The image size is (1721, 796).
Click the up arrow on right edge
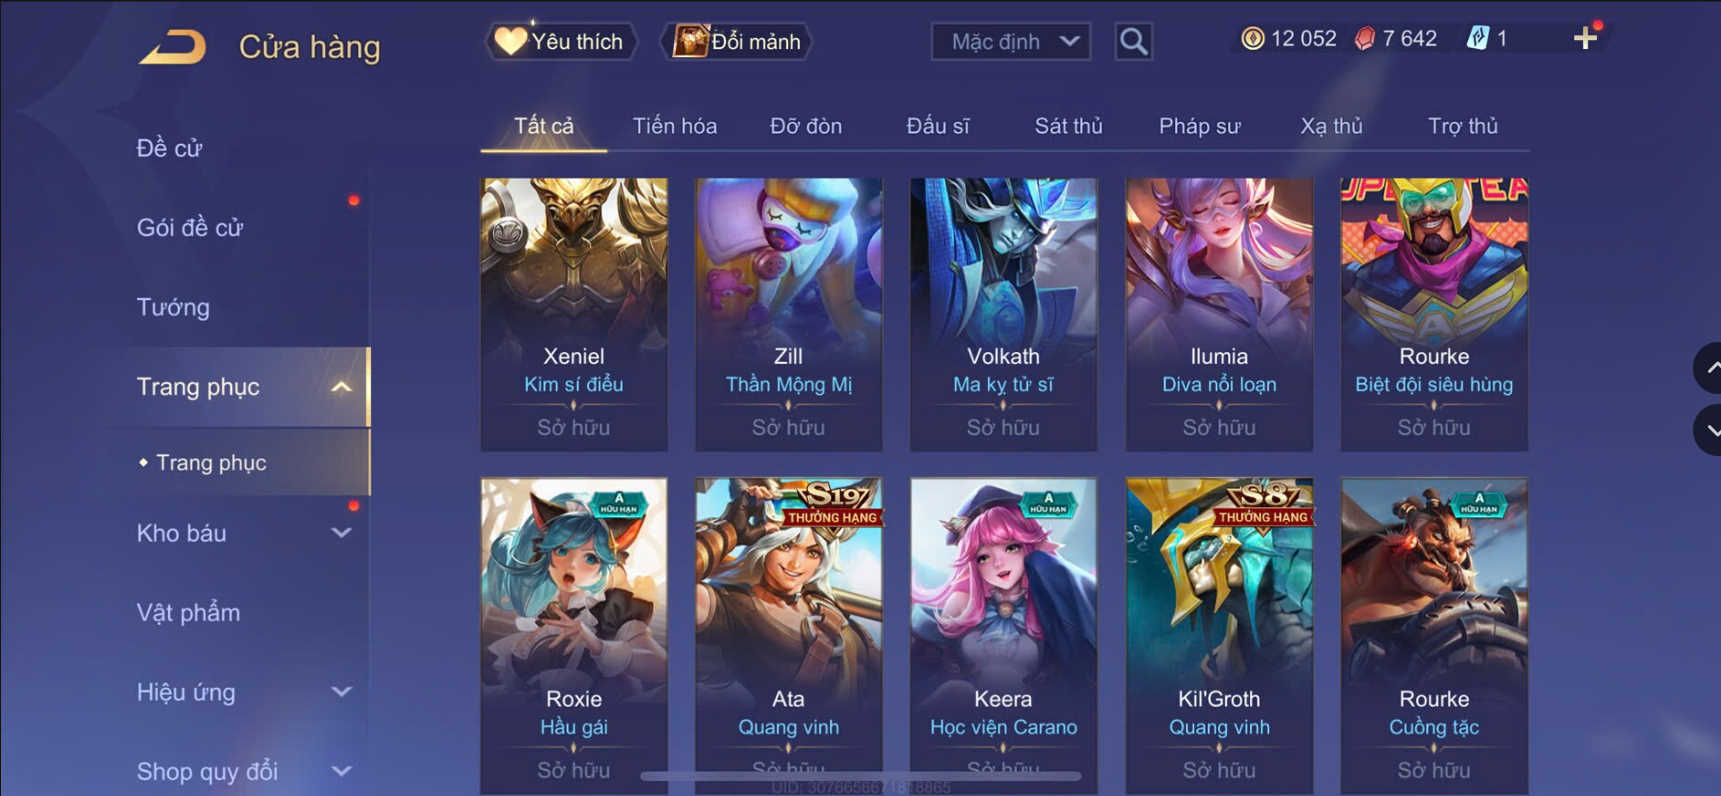click(1709, 368)
